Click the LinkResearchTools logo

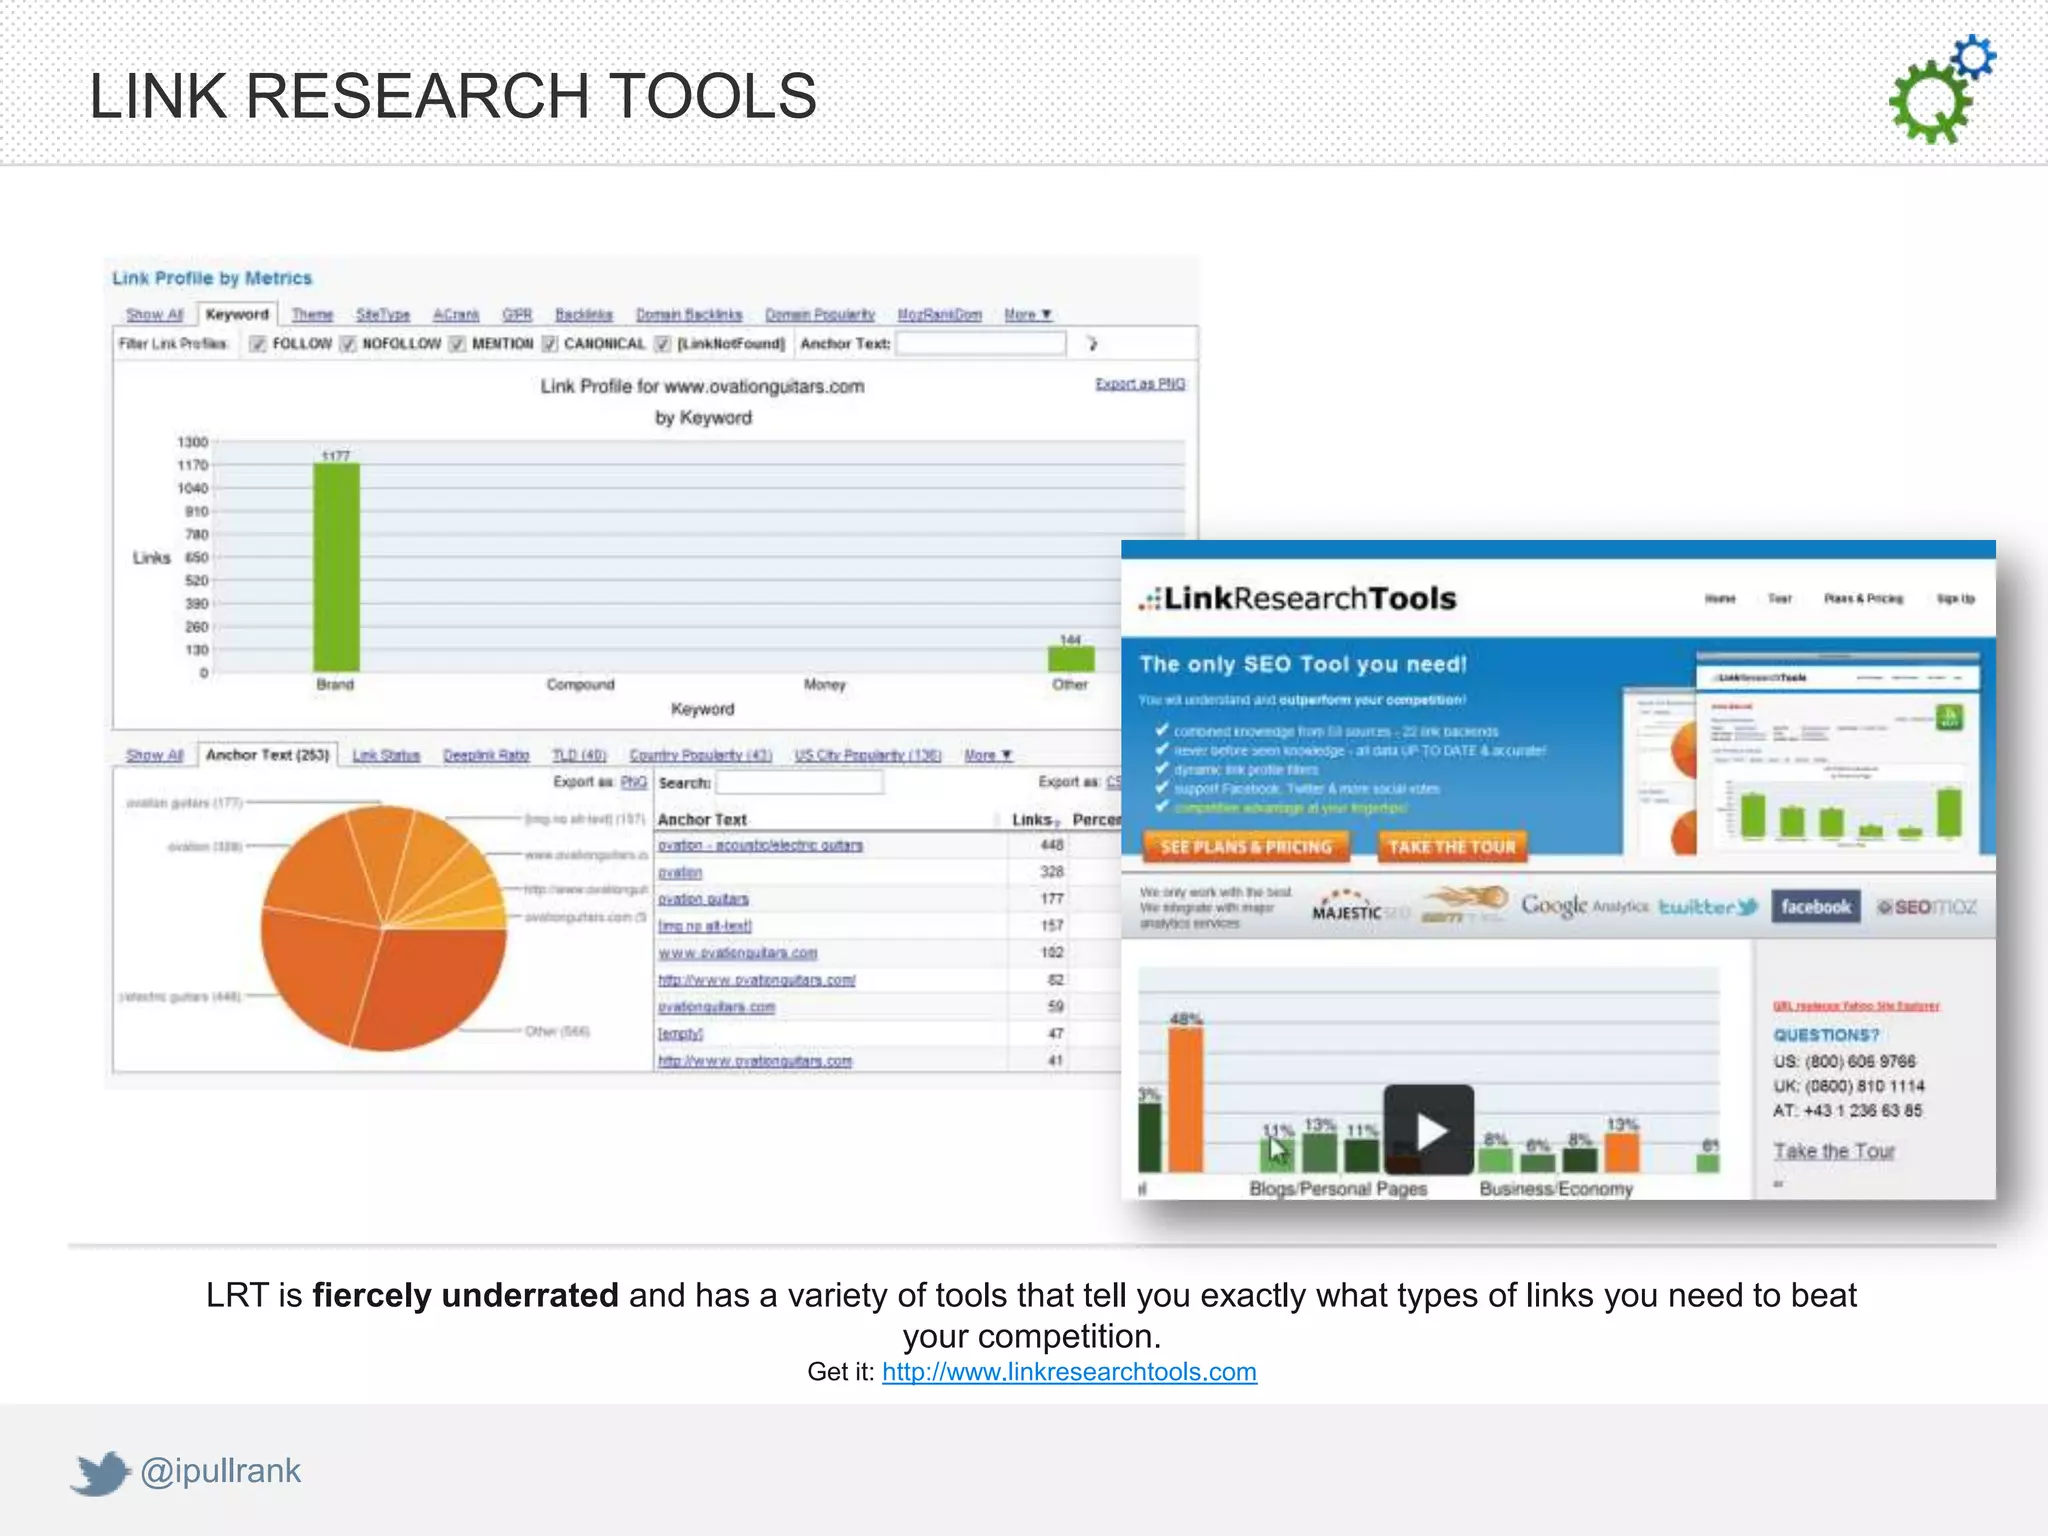[x=1297, y=598]
